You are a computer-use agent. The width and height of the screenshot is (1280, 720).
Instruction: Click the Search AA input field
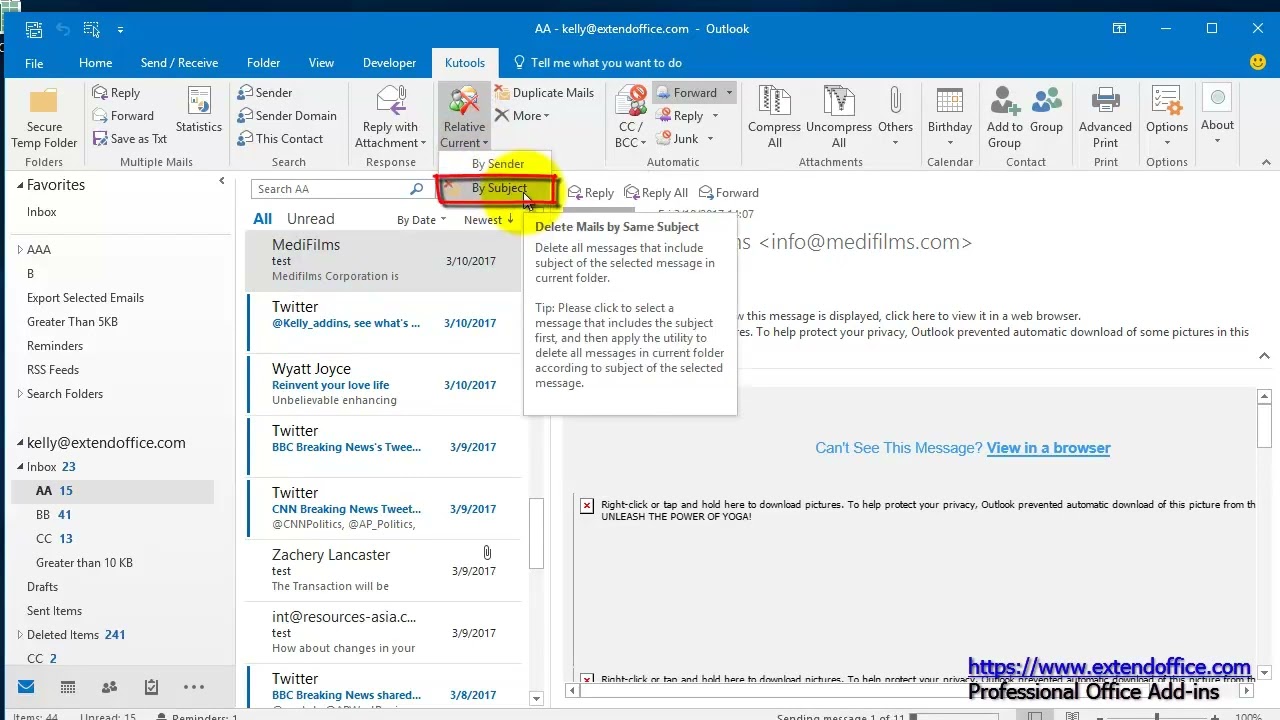(330, 189)
